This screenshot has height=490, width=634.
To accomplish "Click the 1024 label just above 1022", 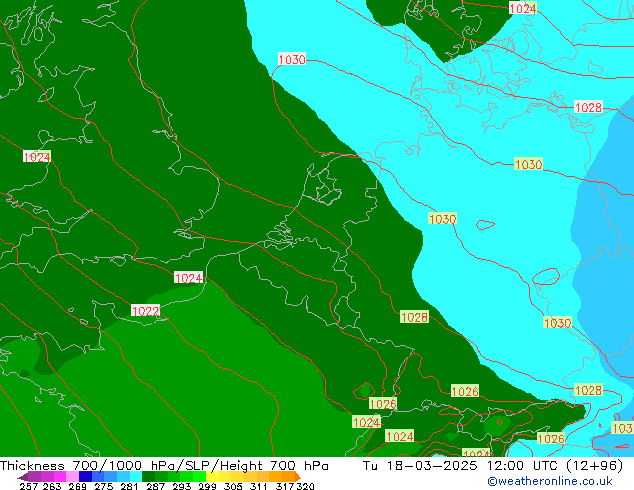I will (188, 278).
